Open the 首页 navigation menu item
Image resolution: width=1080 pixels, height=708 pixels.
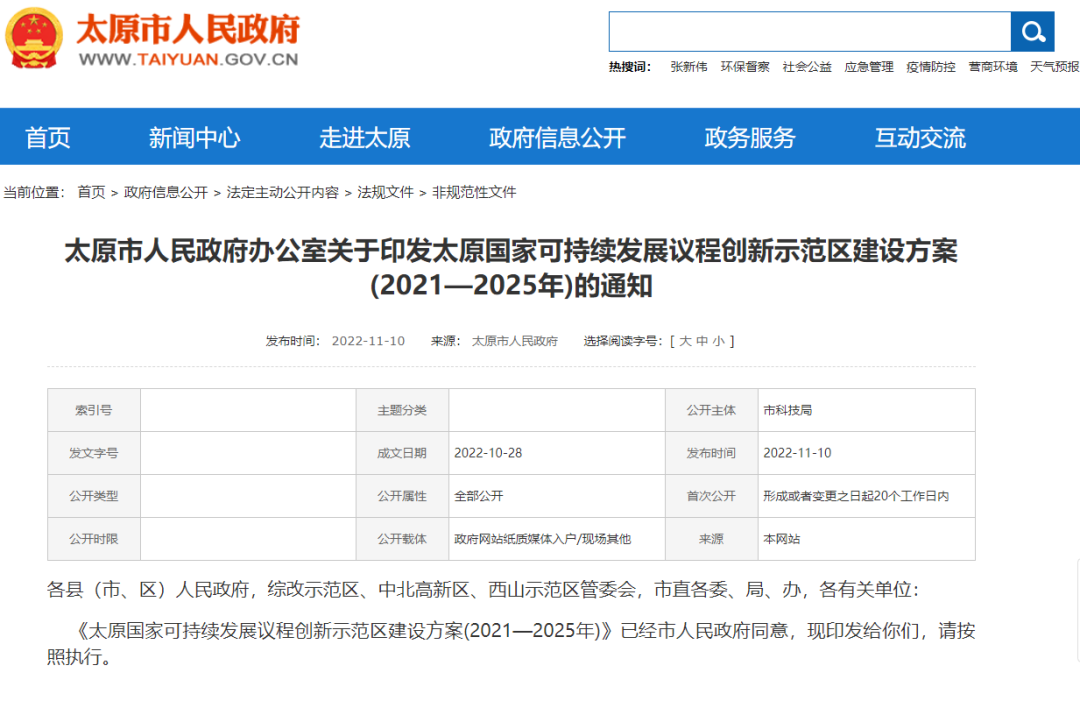click(48, 138)
